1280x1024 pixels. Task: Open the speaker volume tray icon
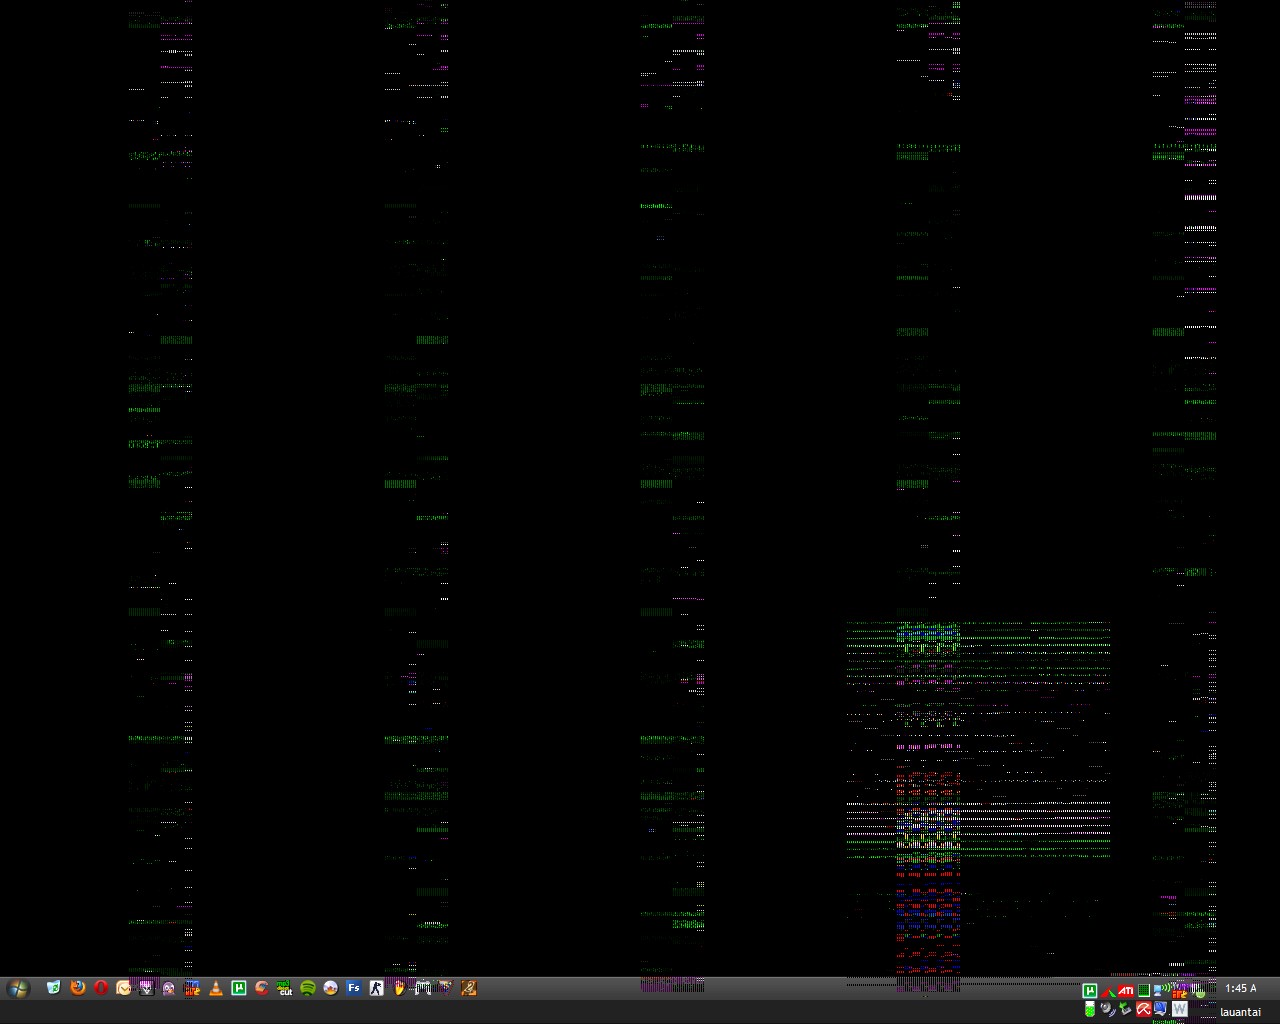click(x=1106, y=1009)
